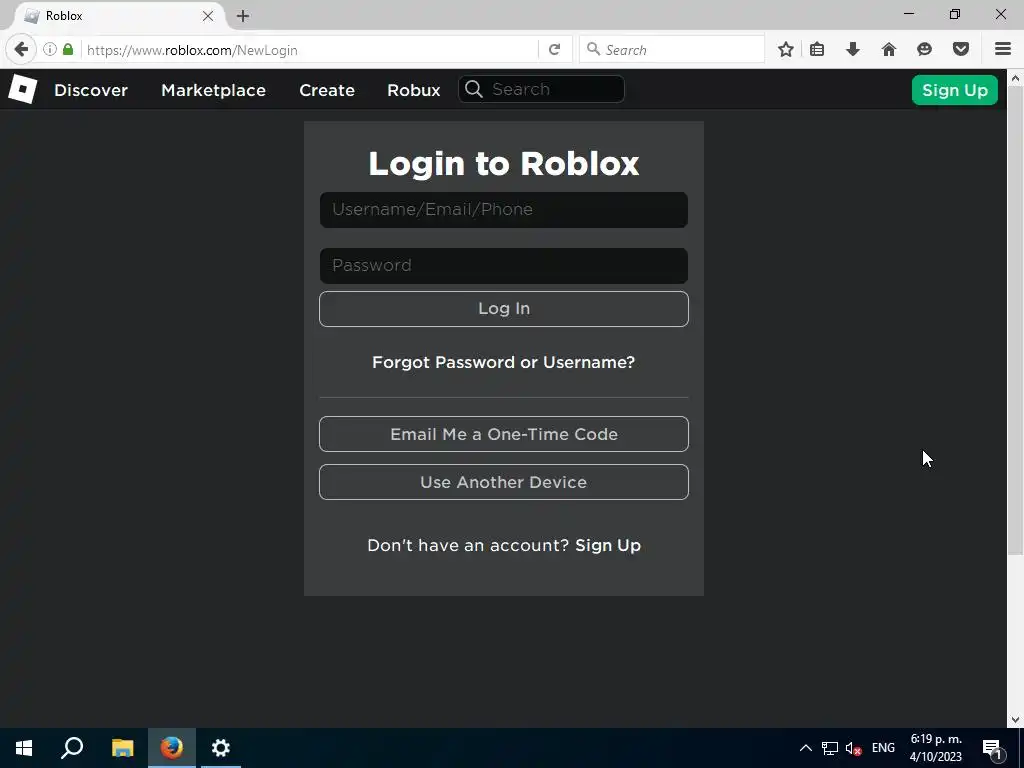Open the downloads arrow icon
The width and height of the screenshot is (1024, 768).
(853, 50)
